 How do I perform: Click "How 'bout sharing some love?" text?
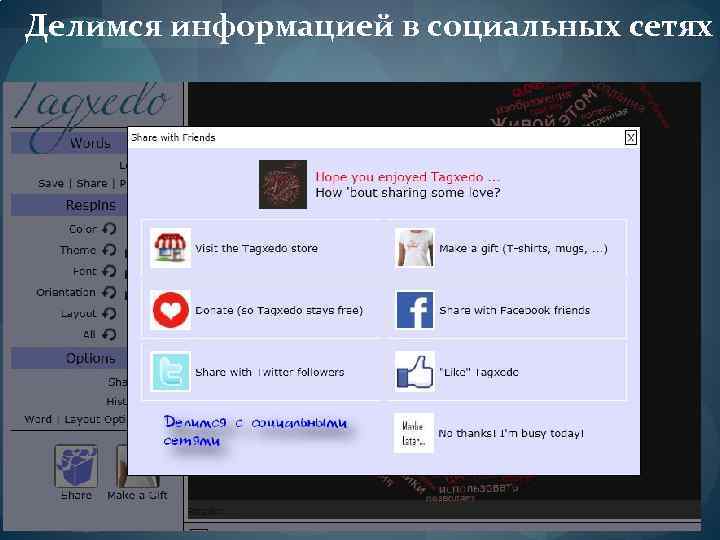pos(408,192)
